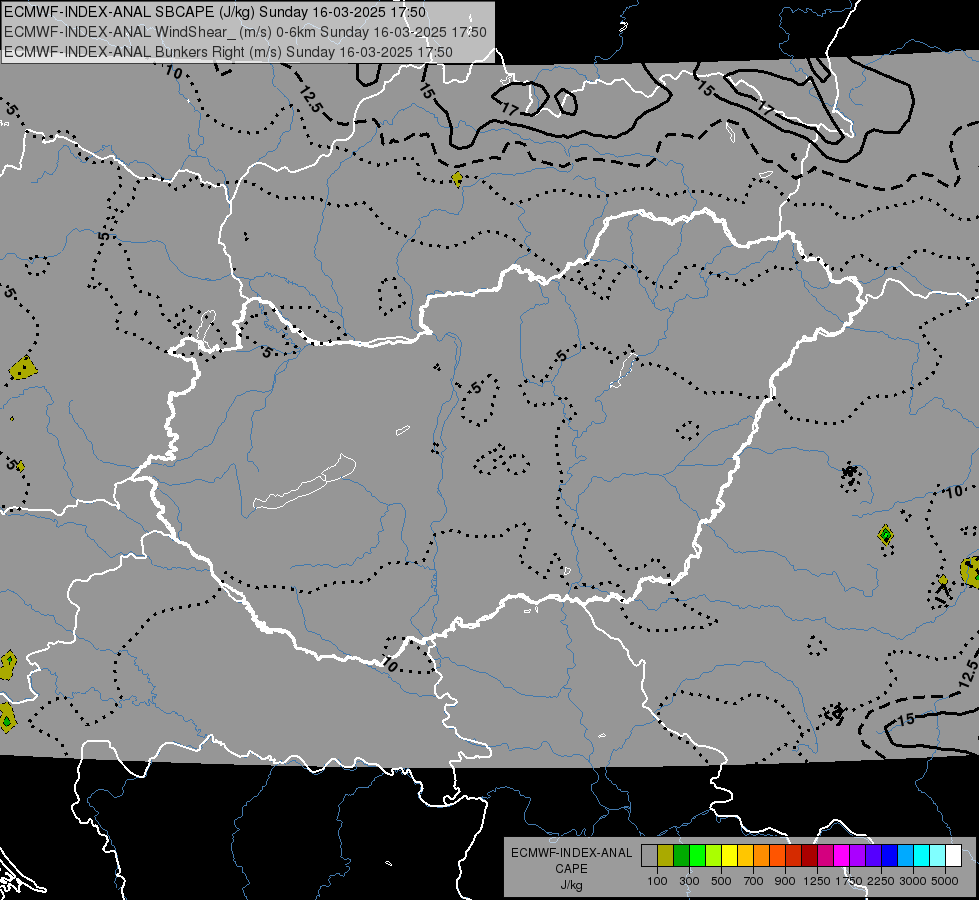This screenshot has height=900, width=979.
Task: Select the pale cyan legend swatch
Action: pos(938,855)
